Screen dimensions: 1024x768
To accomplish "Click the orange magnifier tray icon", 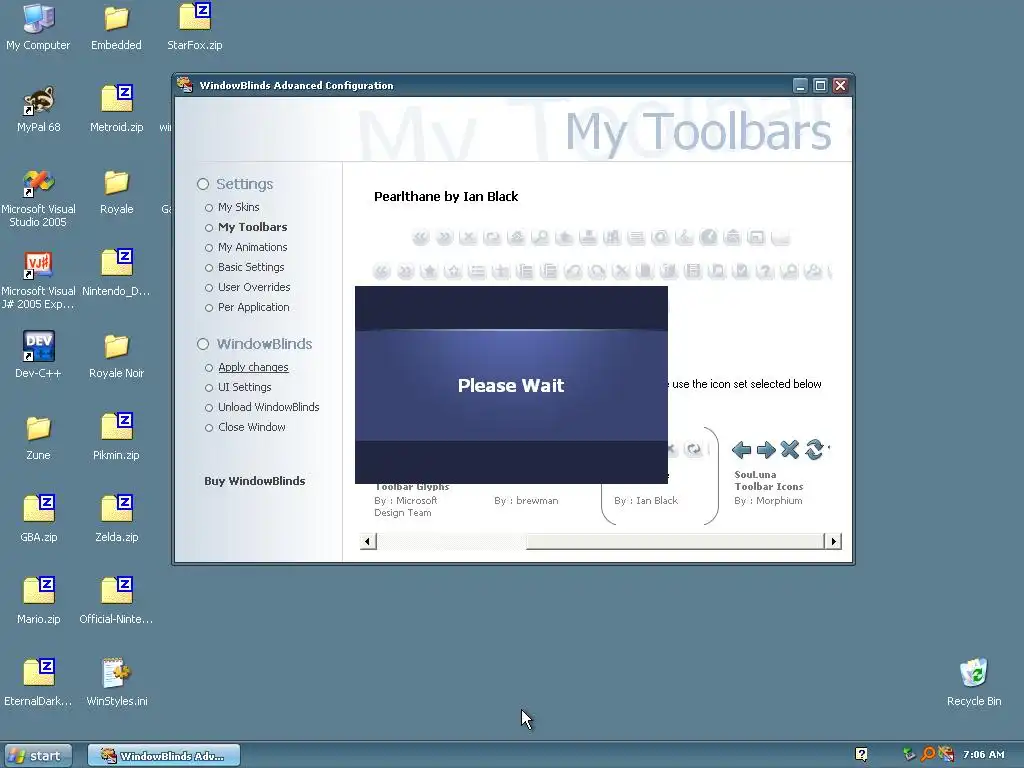I will click(x=927, y=754).
